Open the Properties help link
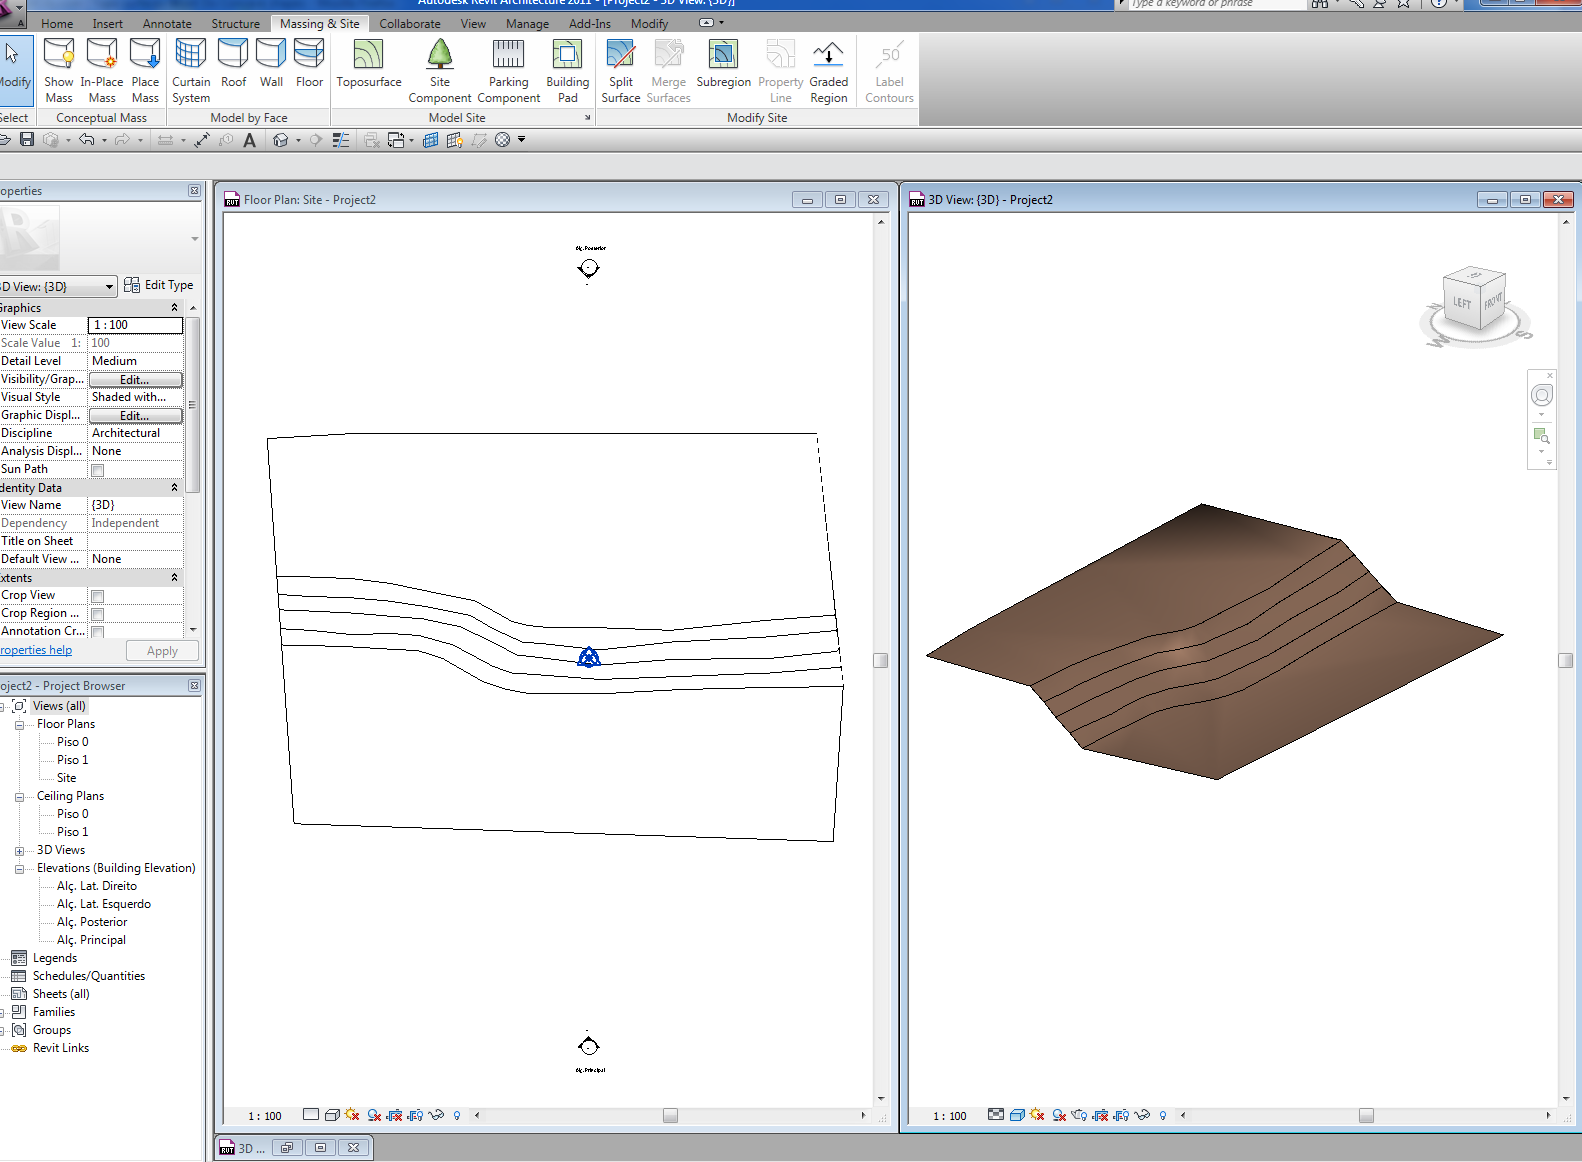This screenshot has width=1582, height=1162. click(36, 650)
